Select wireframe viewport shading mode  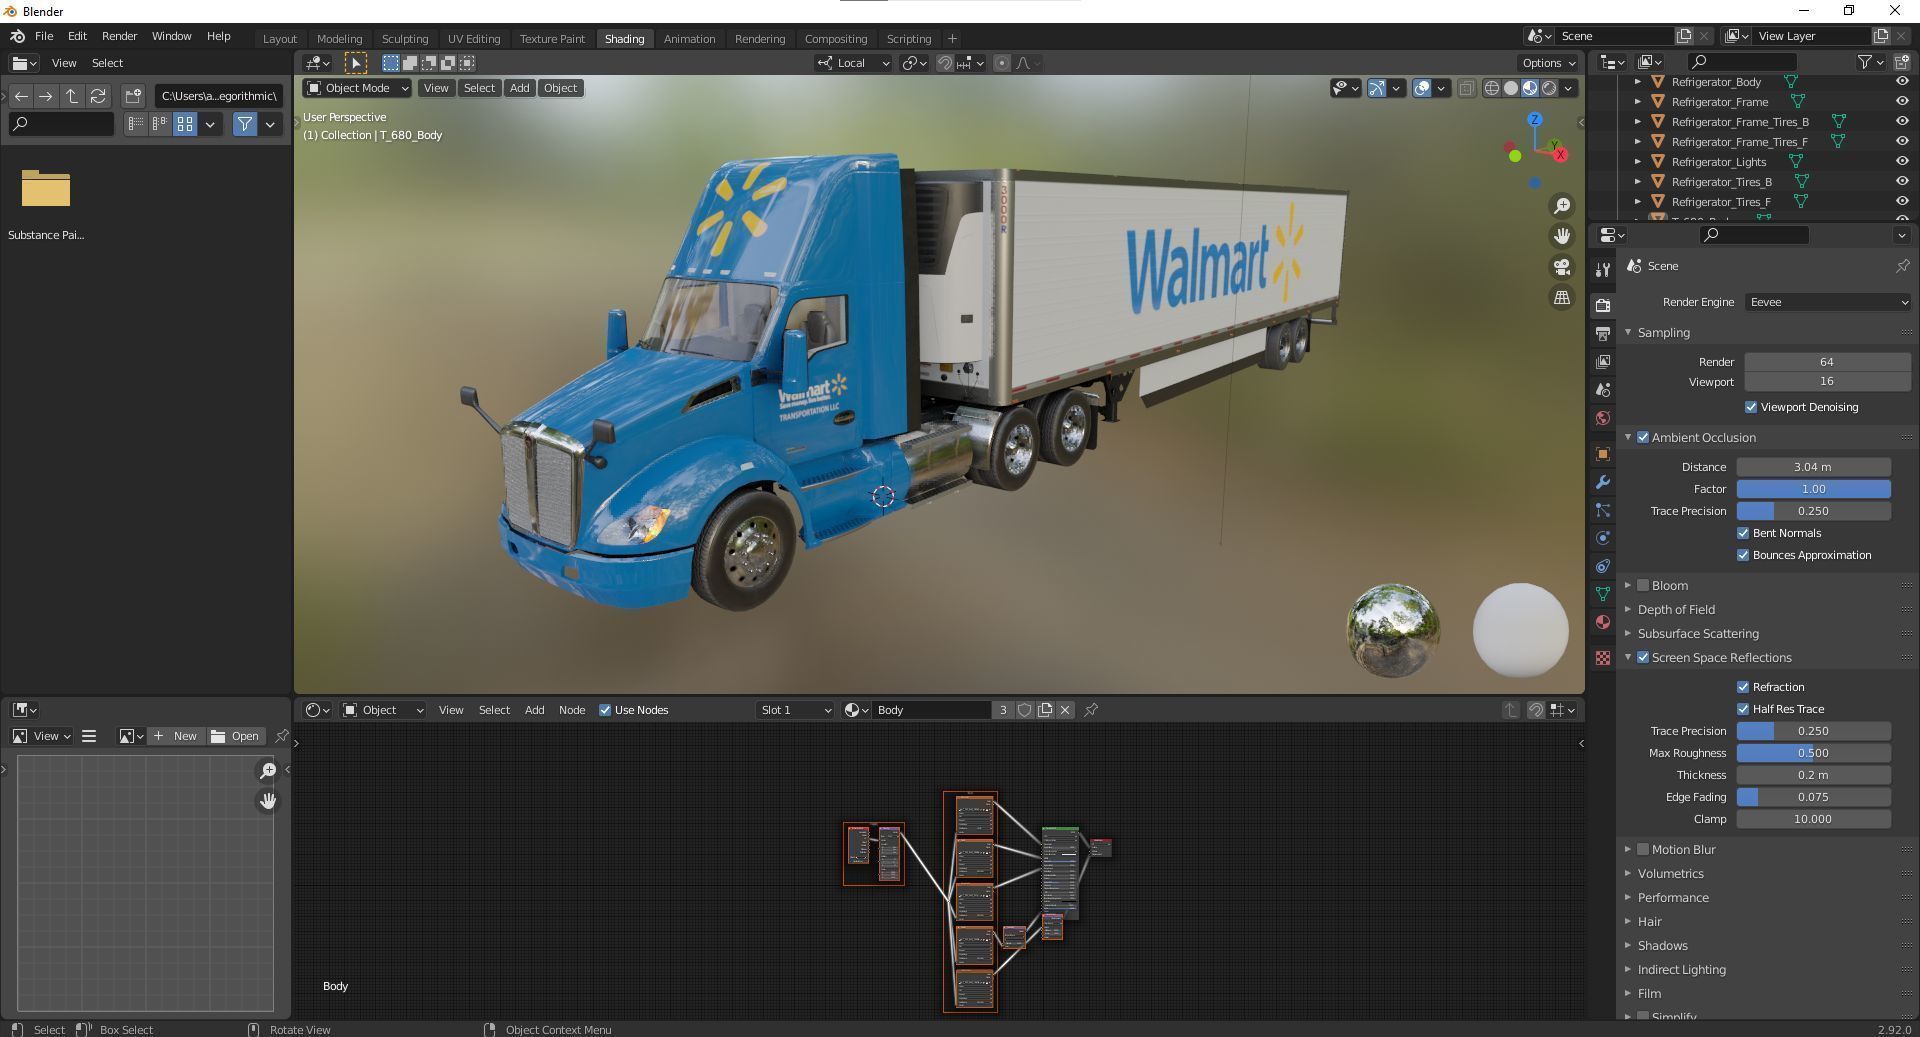(x=1491, y=88)
